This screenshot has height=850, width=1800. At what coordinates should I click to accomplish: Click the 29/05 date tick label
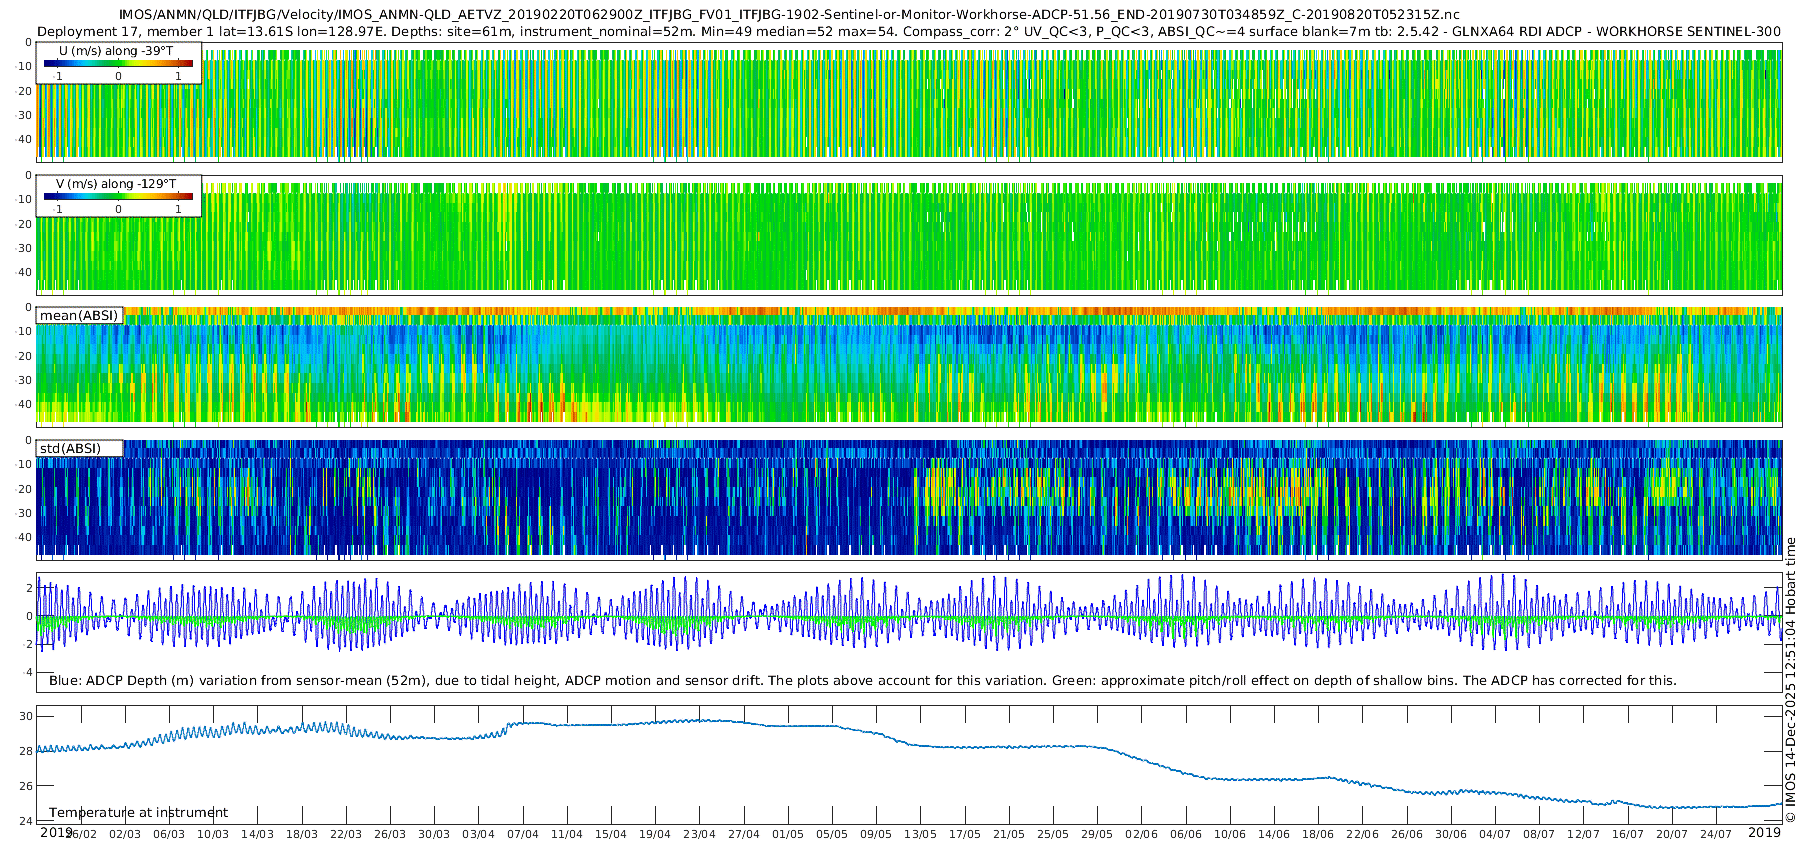click(x=1097, y=834)
